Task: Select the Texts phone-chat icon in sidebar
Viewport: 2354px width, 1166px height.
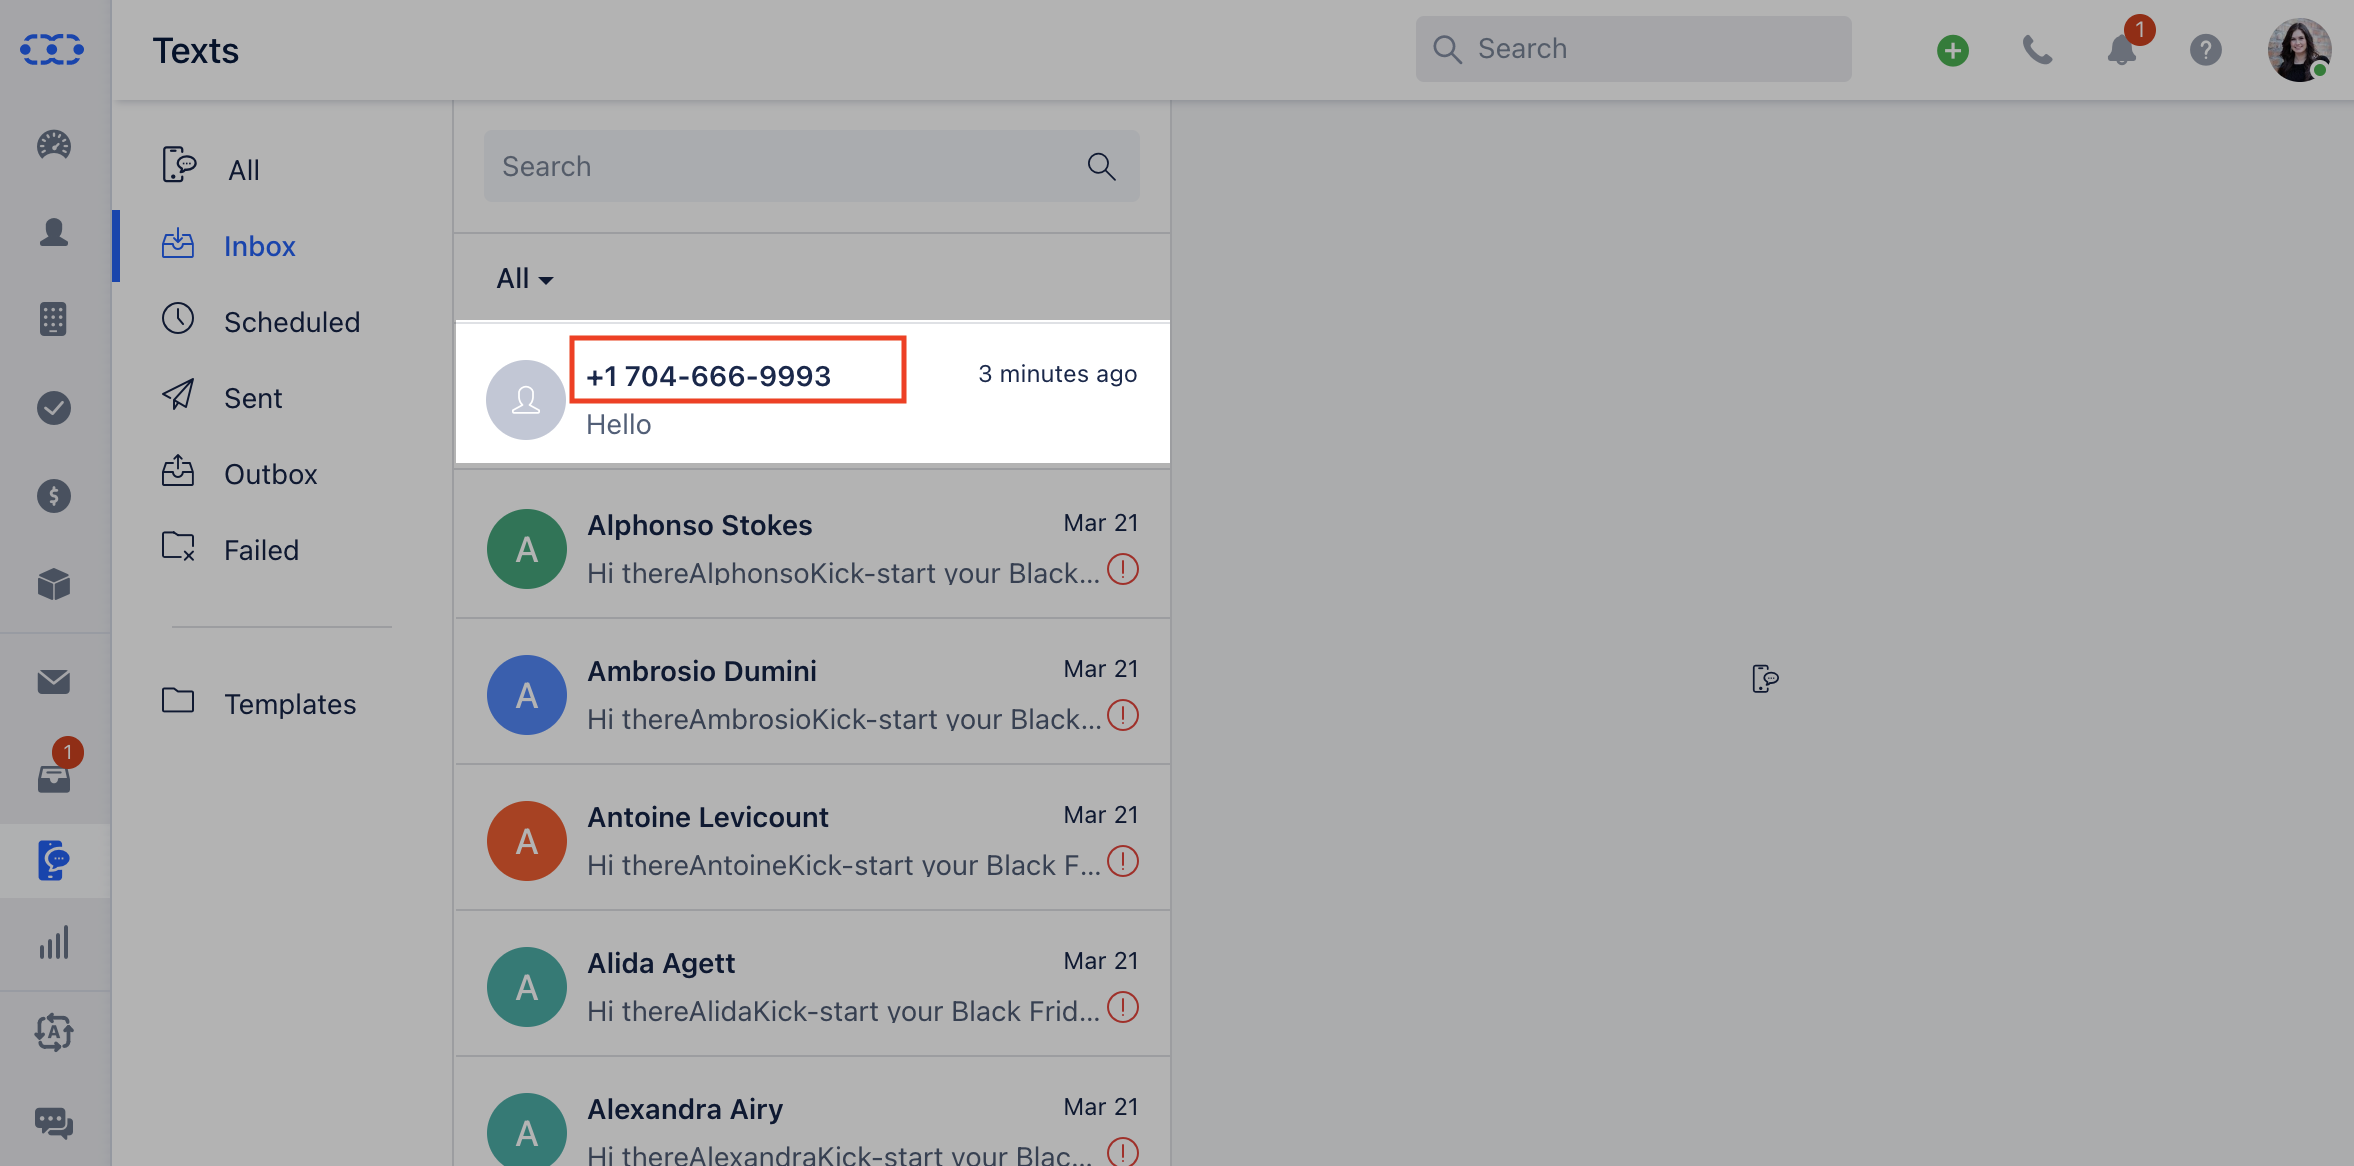Action: point(54,860)
